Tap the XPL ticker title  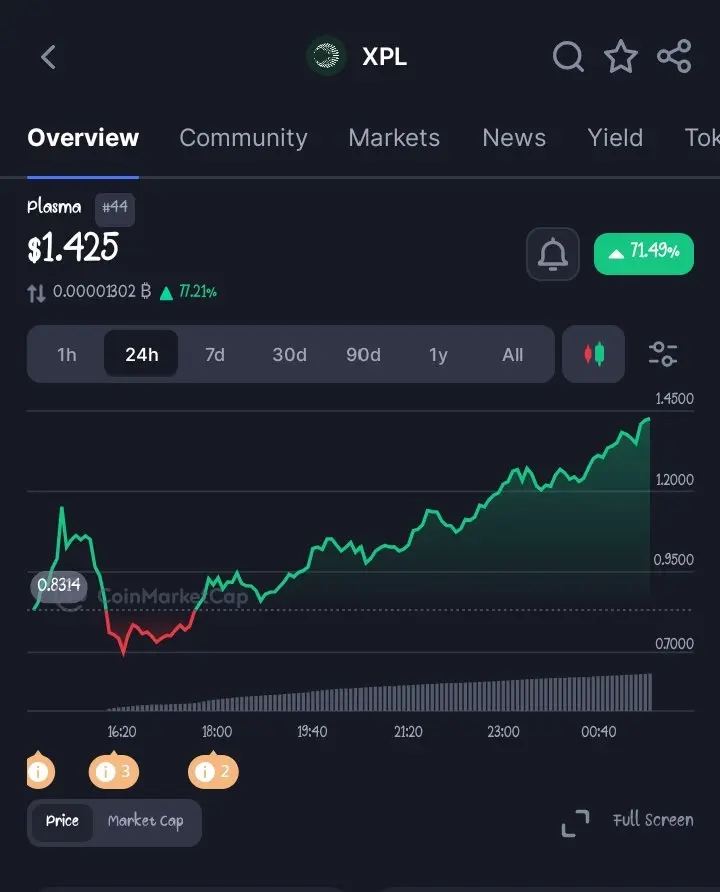(384, 57)
